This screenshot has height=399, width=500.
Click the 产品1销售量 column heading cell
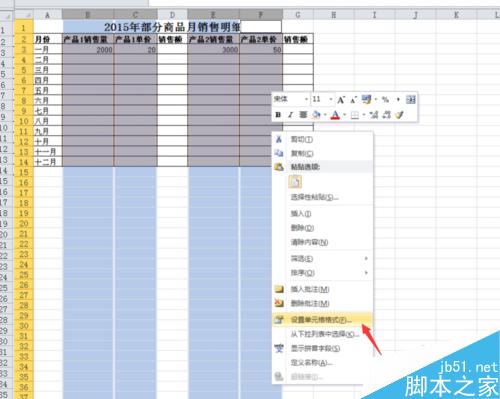pos(88,39)
